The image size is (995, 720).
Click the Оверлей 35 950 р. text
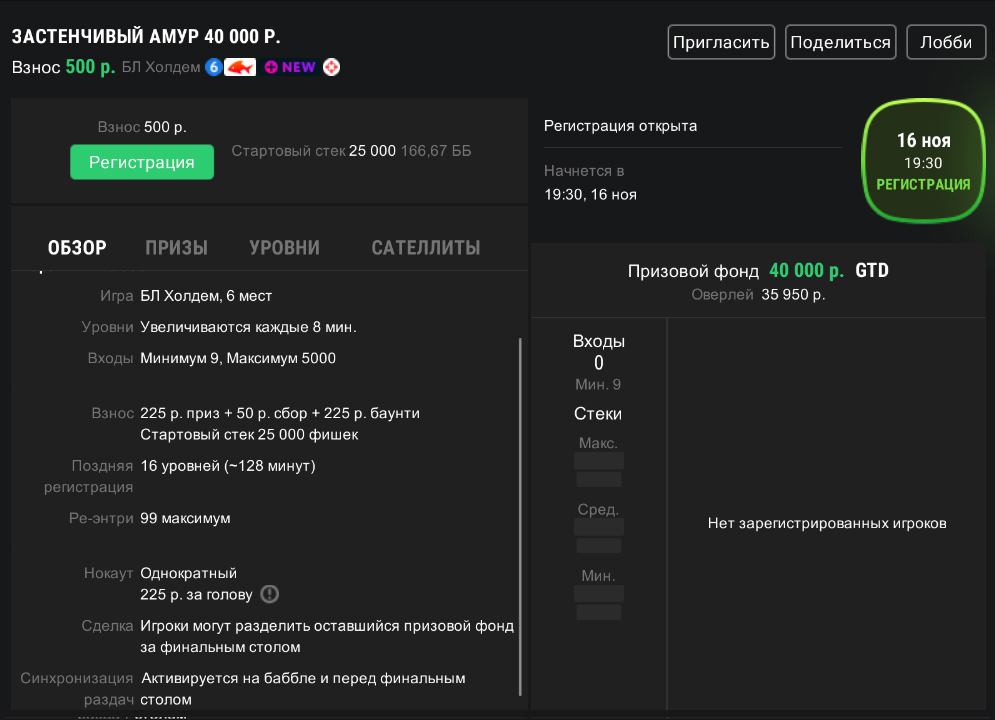[758, 295]
